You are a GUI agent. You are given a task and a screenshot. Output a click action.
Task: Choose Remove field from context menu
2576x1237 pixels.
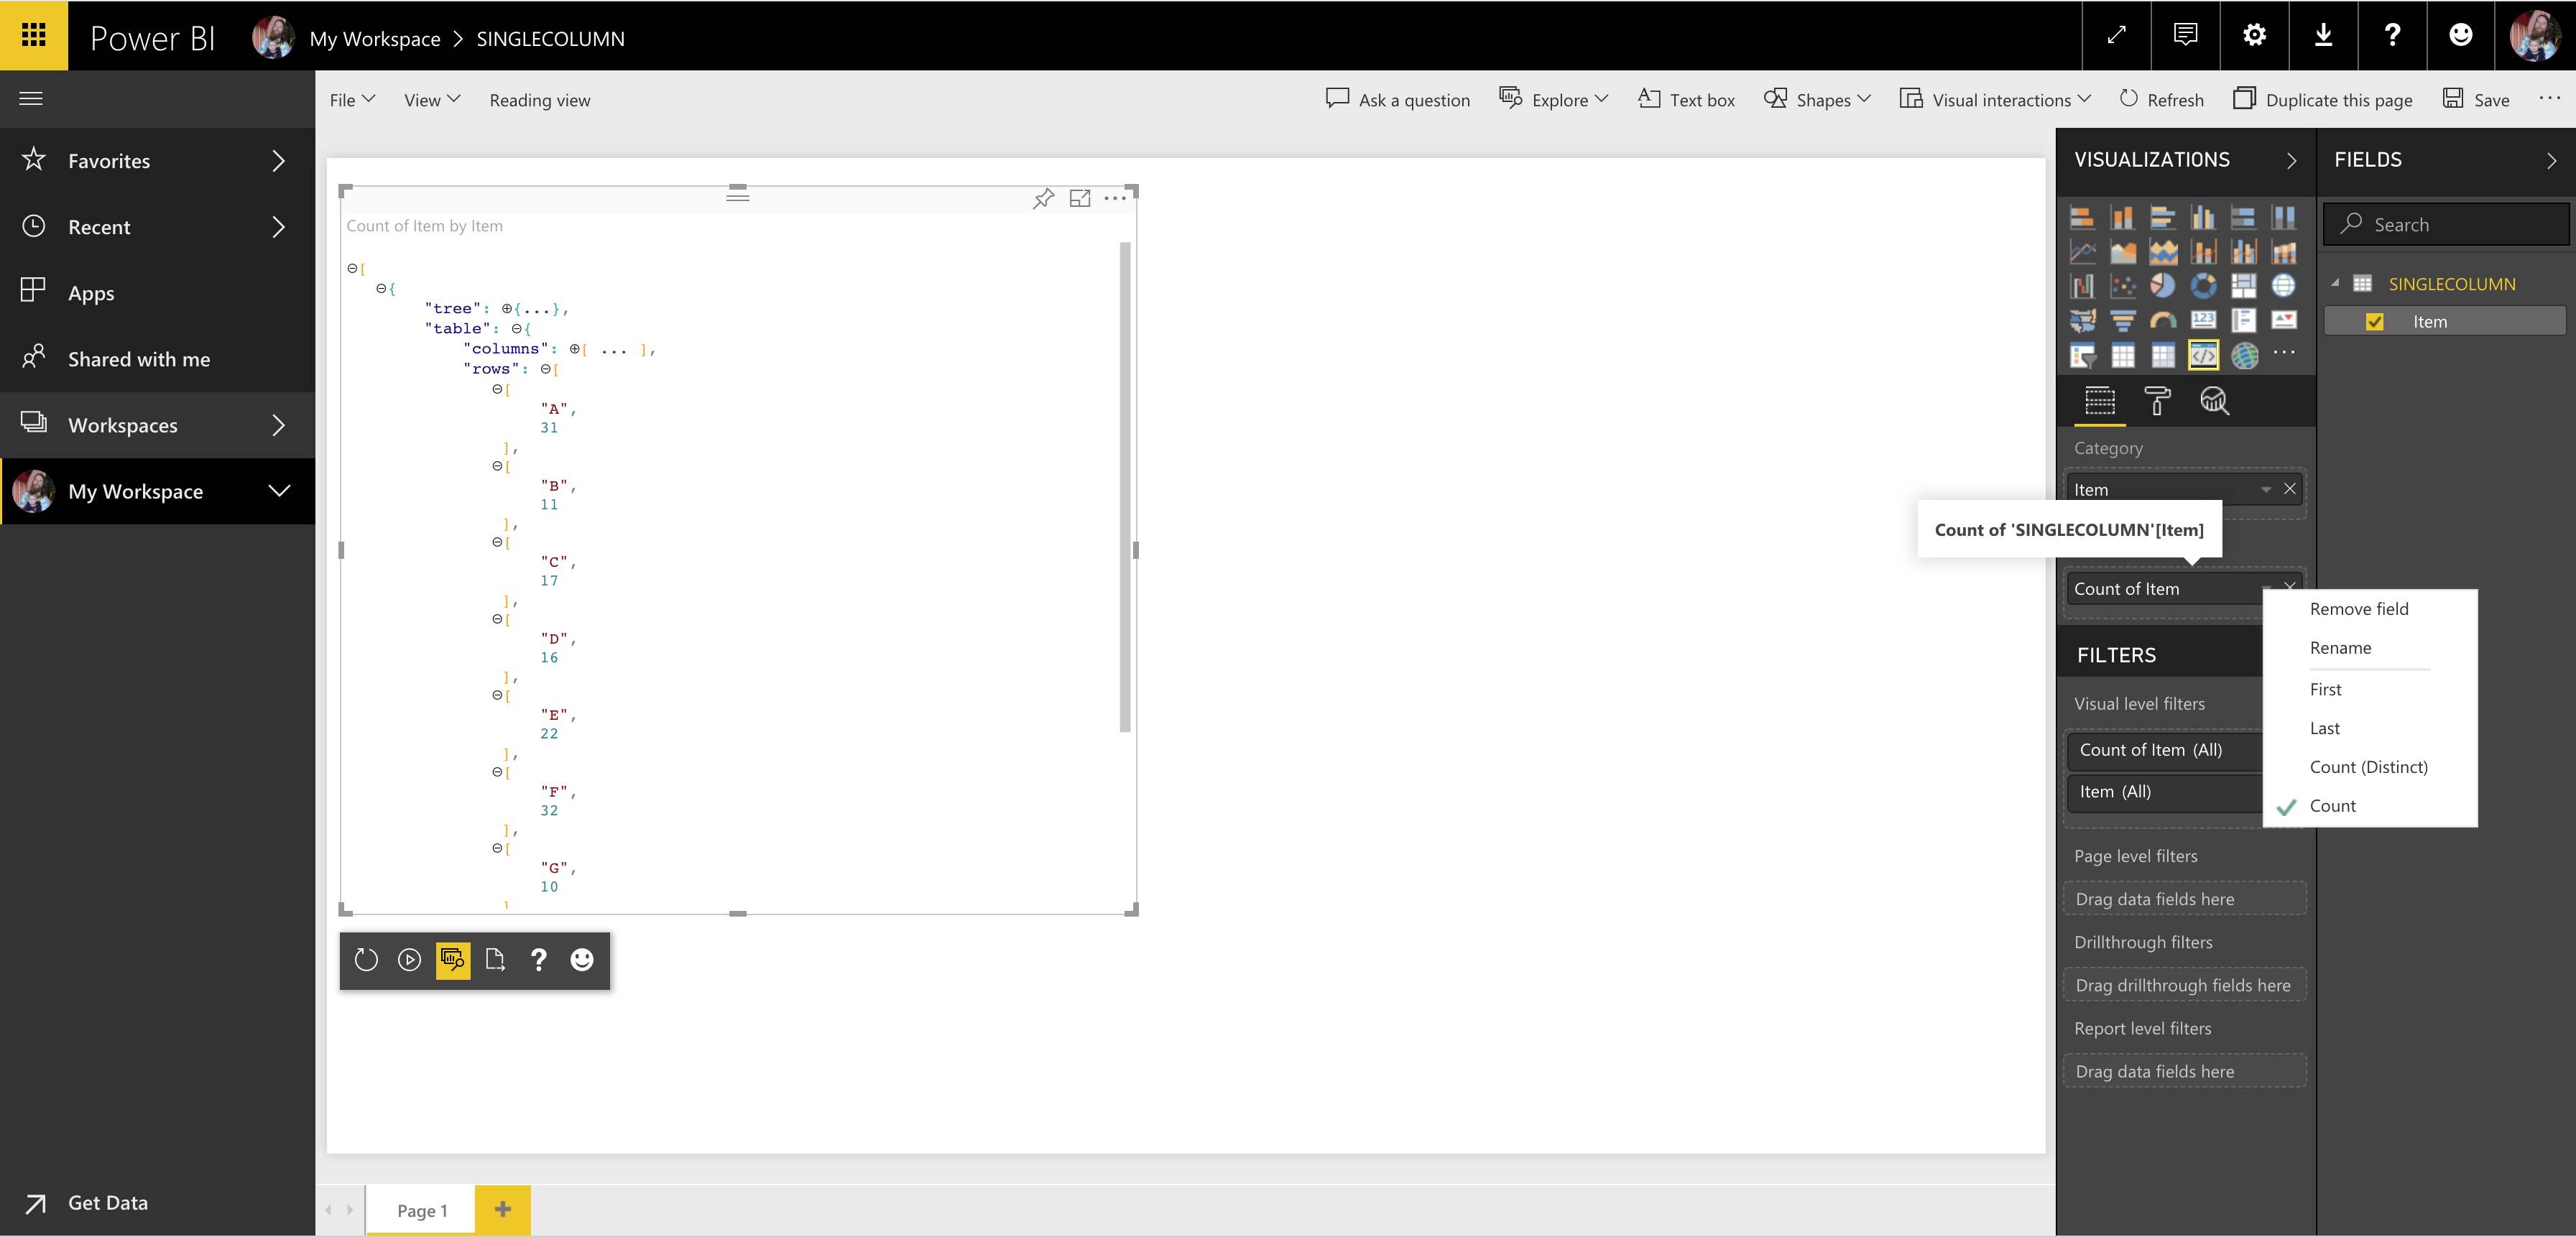tap(2359, 609)
